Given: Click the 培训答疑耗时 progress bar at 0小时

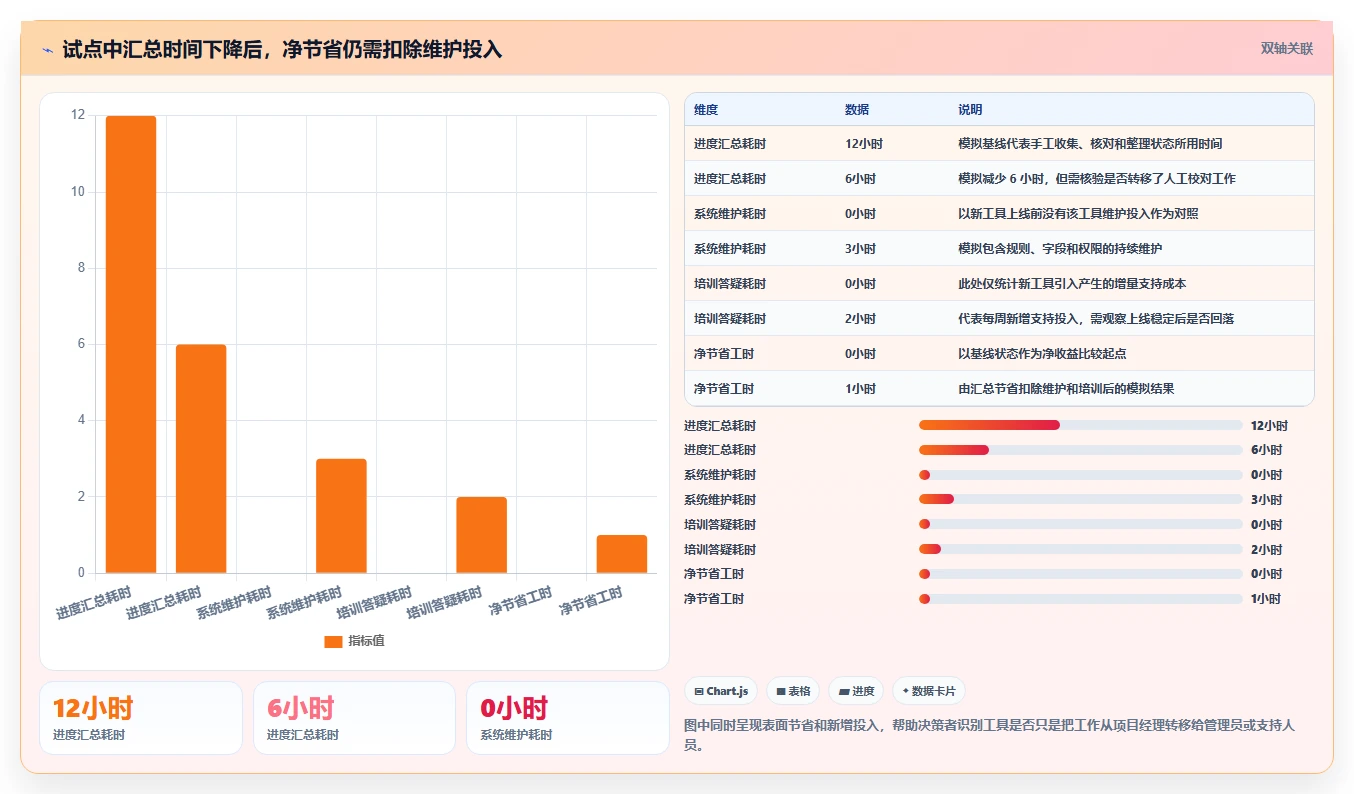Looking at the screenshot, I should coord(1081,524).
